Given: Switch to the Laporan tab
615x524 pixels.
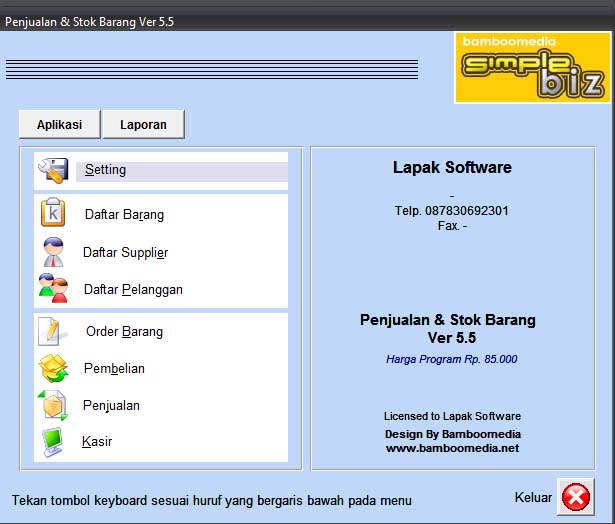Looking at the screenshot, I should (x=144, y=124).
